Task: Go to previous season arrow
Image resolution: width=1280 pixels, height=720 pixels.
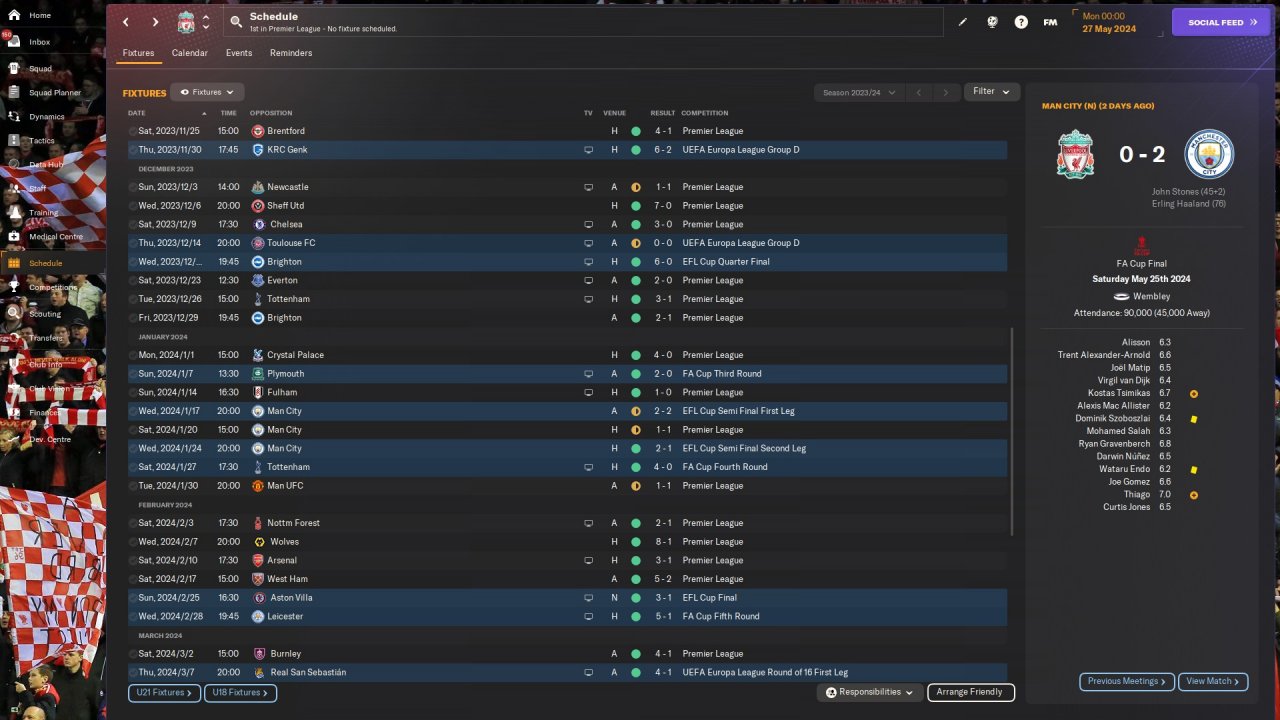Action: tap(919, 92)
